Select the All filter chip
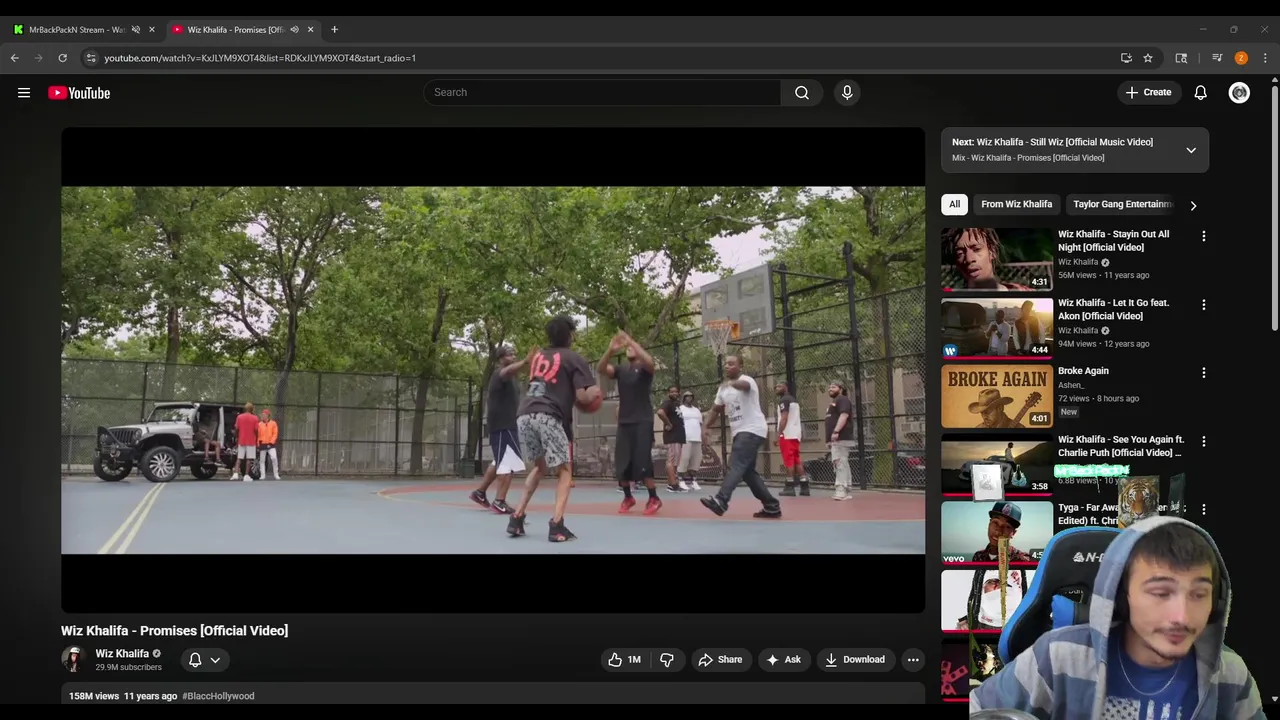Viewport: 1280px width, 720px height. 954,204
